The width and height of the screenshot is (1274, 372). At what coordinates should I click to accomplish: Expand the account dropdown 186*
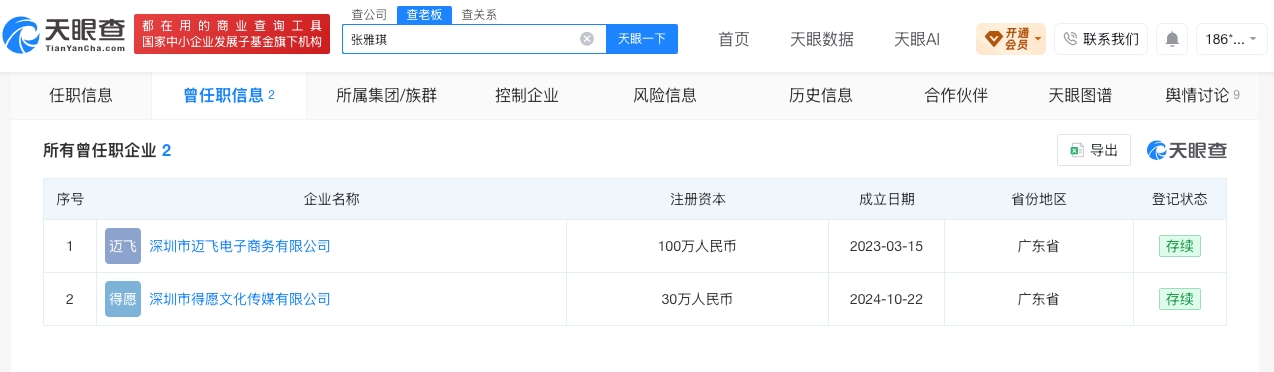coord(1232,39)
